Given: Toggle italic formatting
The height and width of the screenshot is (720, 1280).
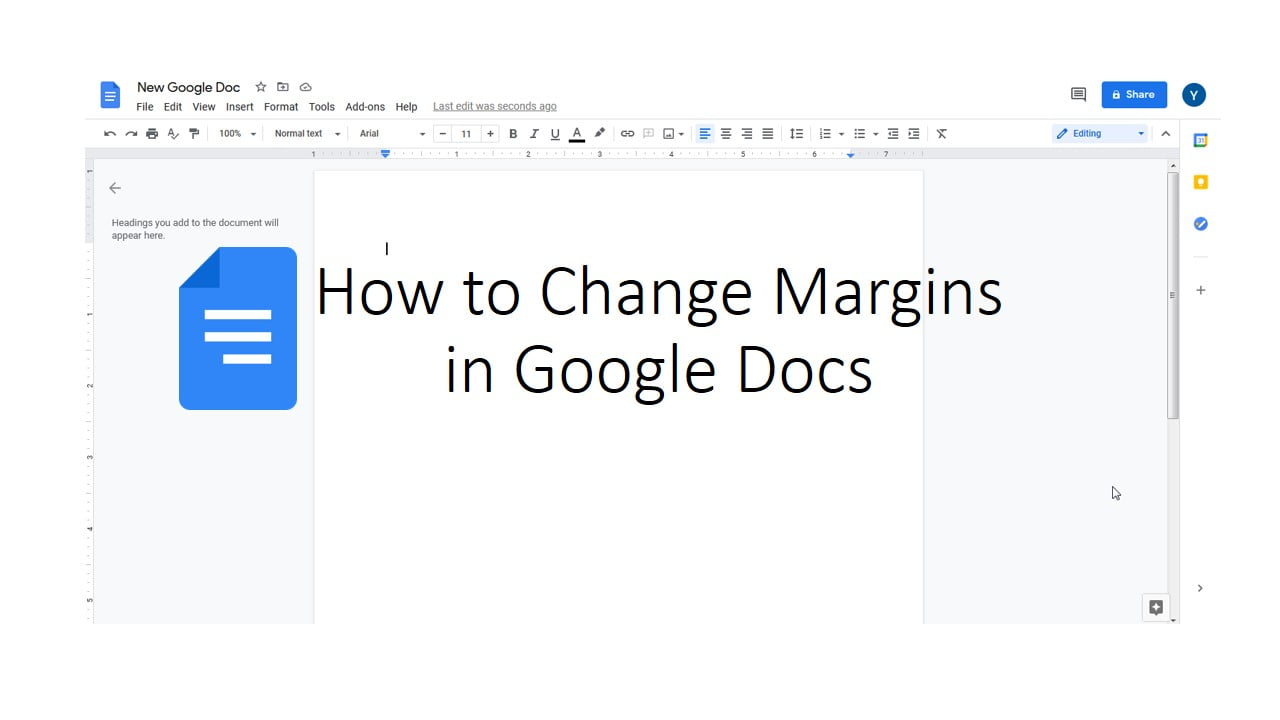Looking at the screenshot, I should tap(534, 134).
